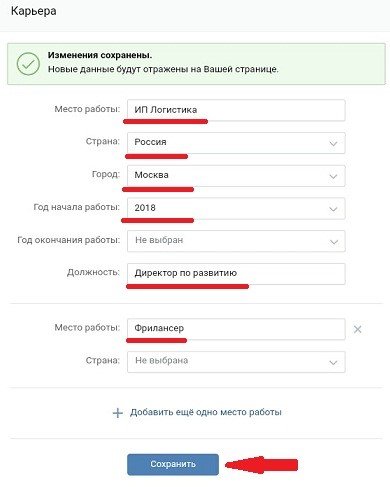This screenshot has height=487, width=390.
Task: Expand the Город dropdown arrow for Москва
Action: click(x=333, y=176)
